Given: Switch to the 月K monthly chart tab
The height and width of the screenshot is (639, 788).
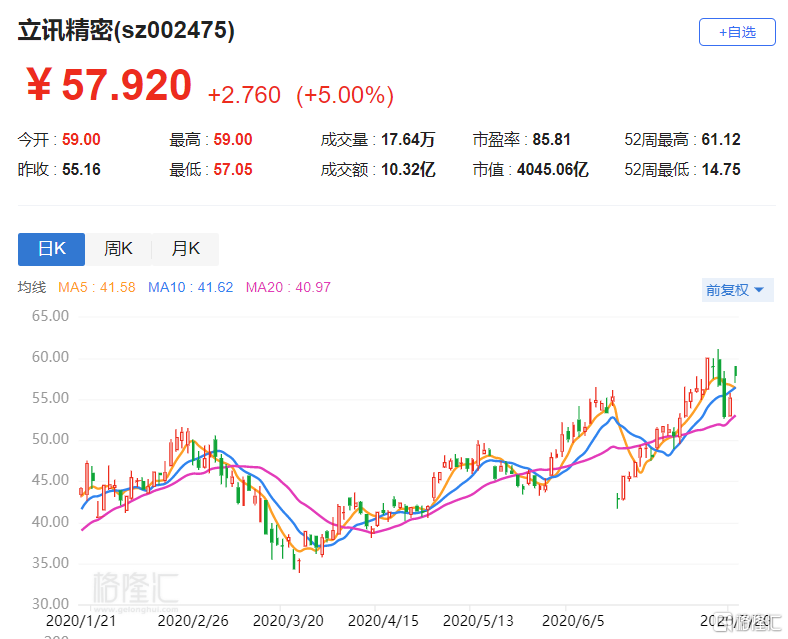Looking at the screenshot, I should pyautogui.click(x=185, y=249).
